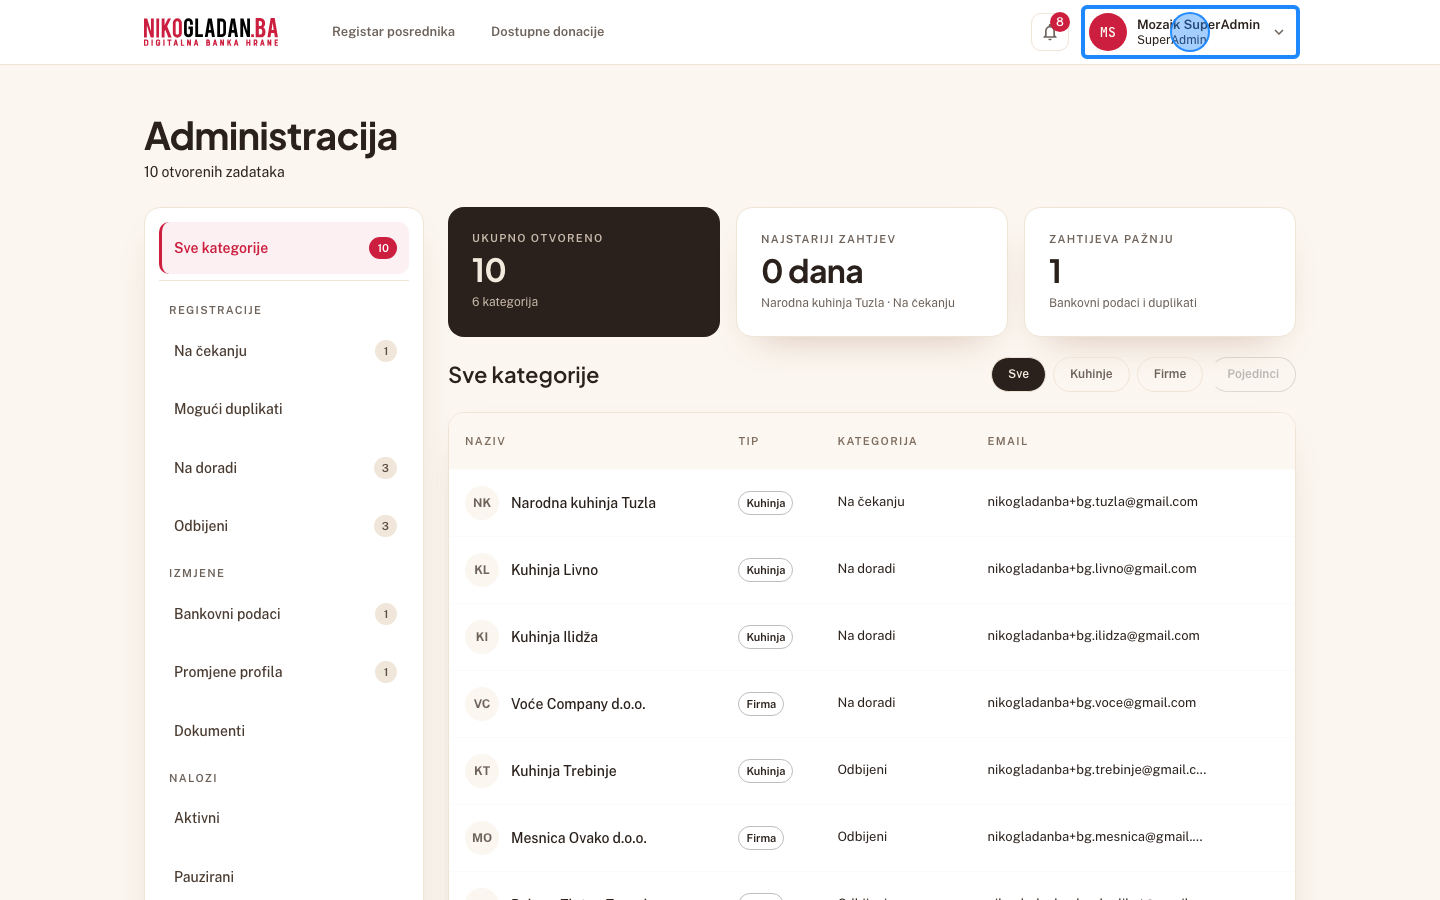Click the Najstariji zahtjev card
The width and height of the screenshot is (1440, 900).
[872, 272]
